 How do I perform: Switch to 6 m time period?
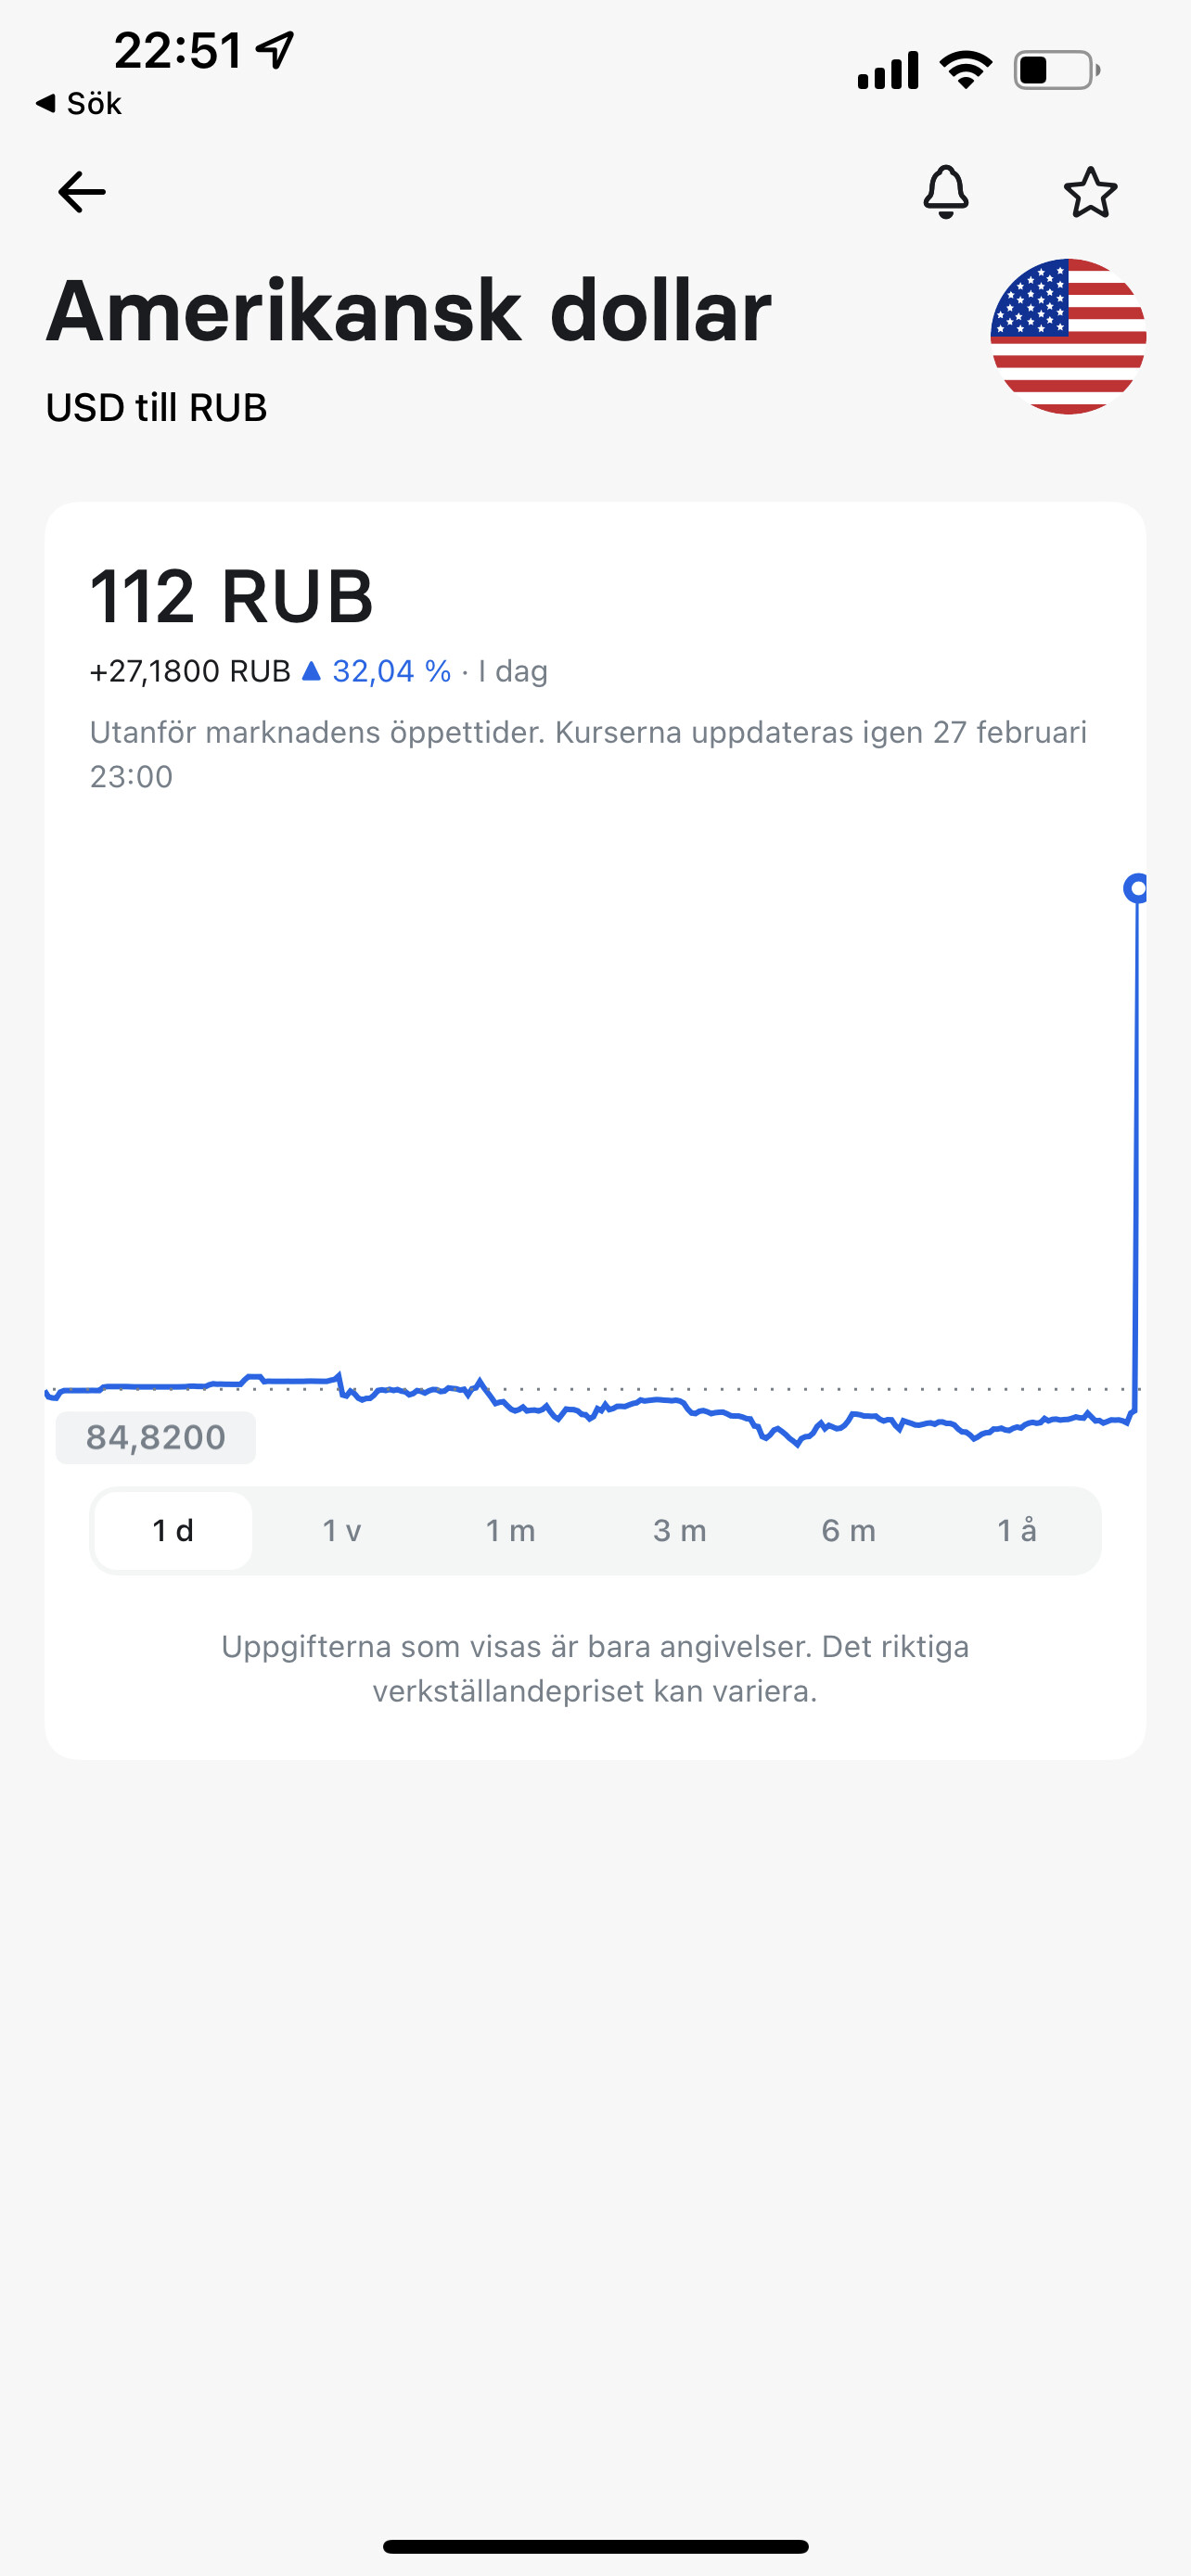[848, 1530]
